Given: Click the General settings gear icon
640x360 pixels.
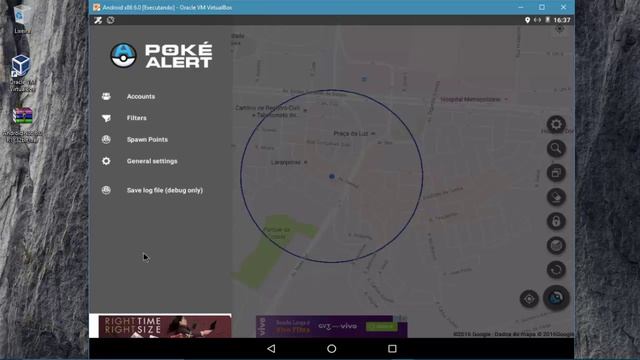Looking at the screenshot, I should point(106,161).
